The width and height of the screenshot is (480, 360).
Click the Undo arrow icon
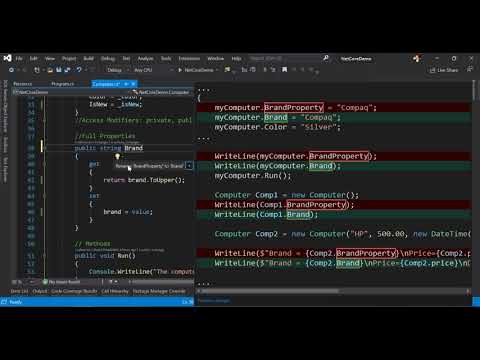tap(79, 70)
